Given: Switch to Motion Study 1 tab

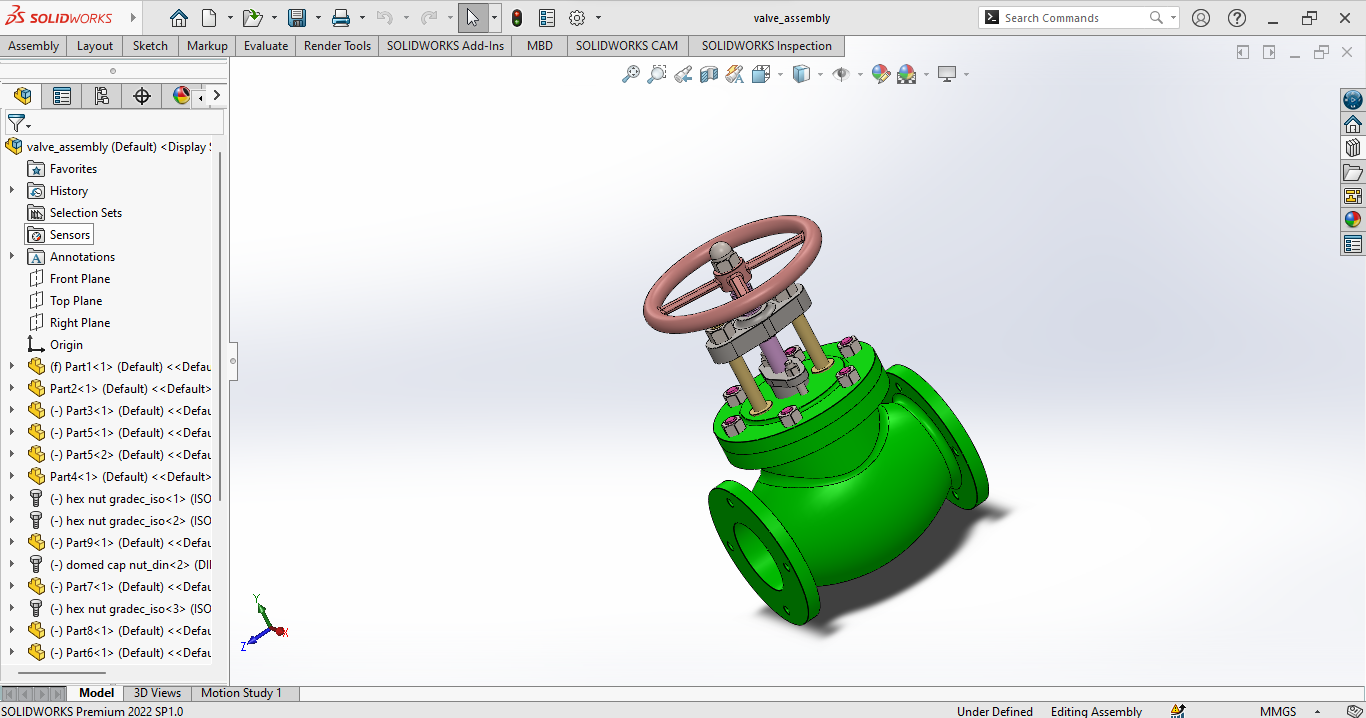Looking at the screenshot, I should pos(241,693).
